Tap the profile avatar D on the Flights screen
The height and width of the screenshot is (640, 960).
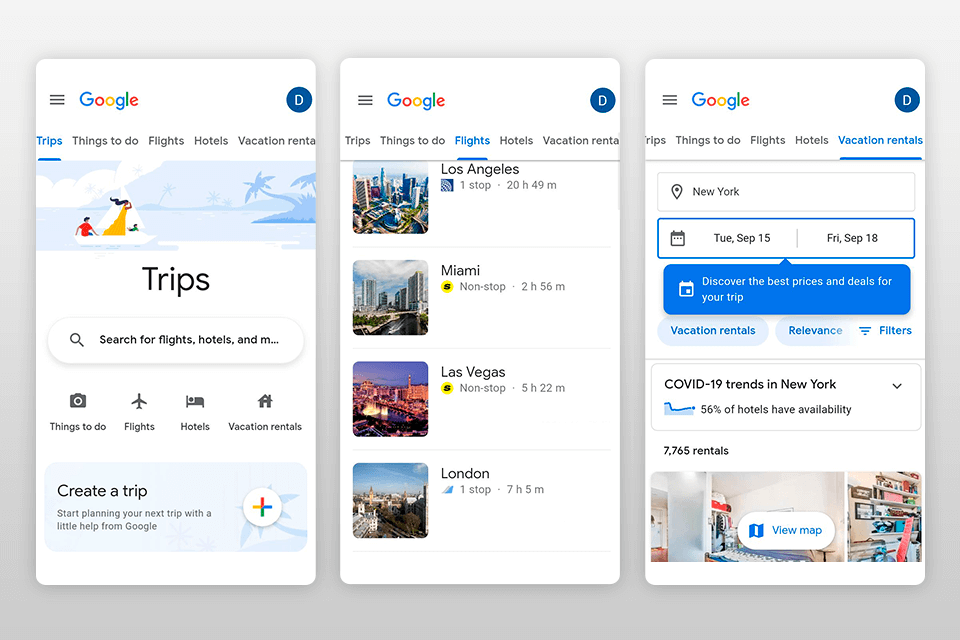(602, 100)
